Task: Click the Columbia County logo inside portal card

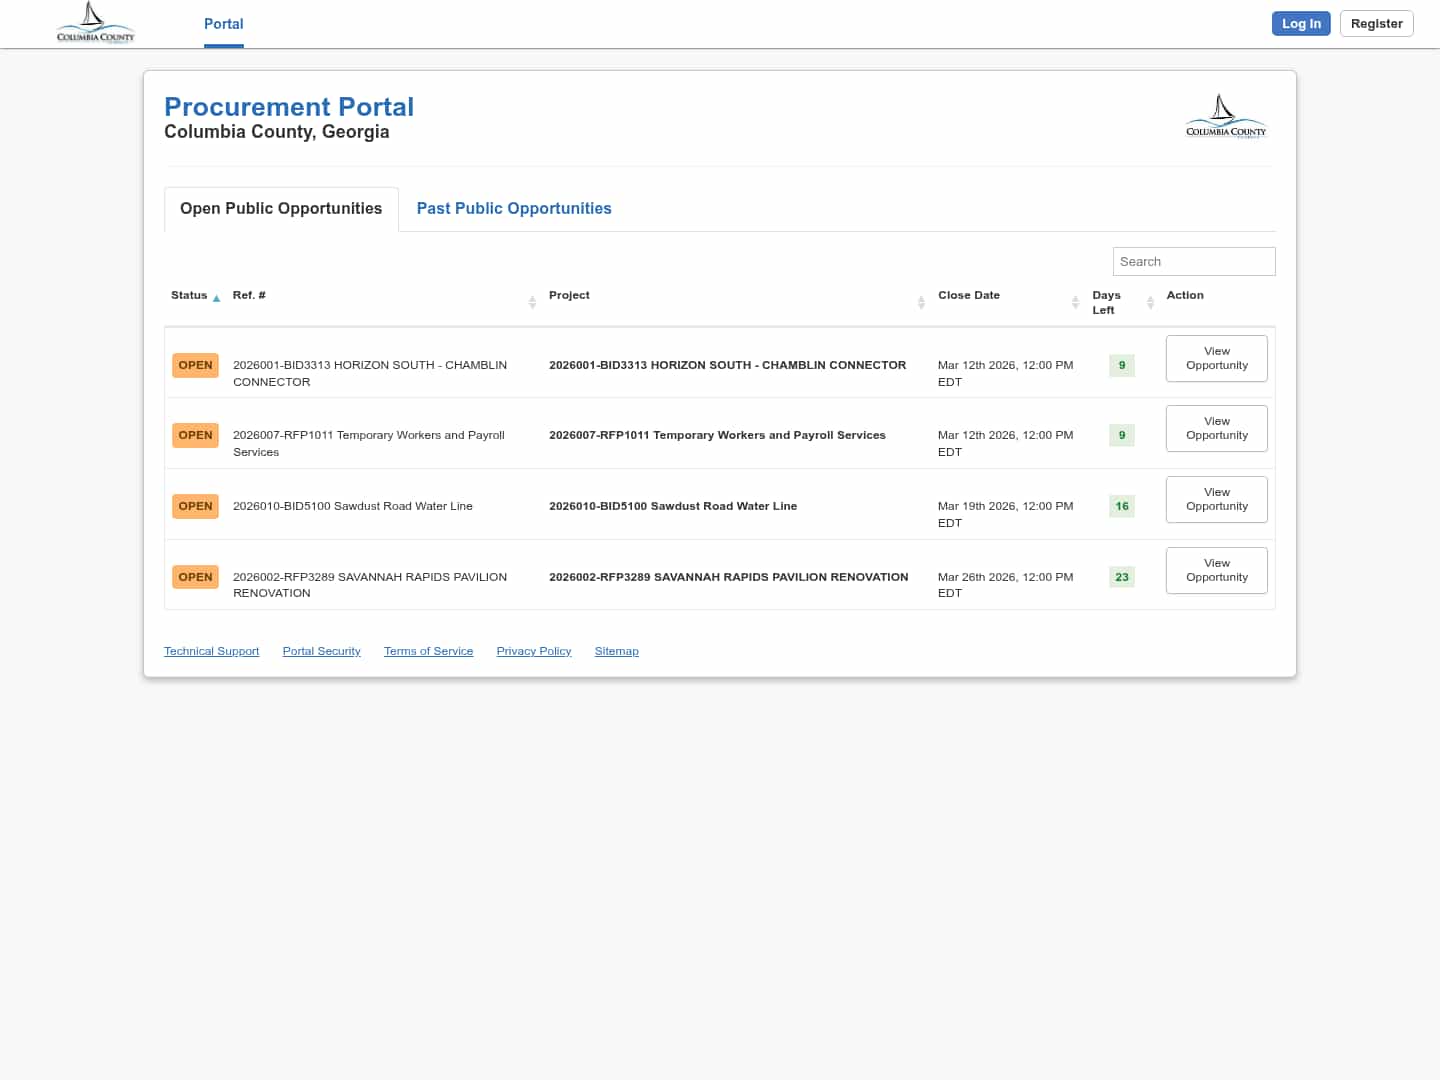Action: point(1225,117)
